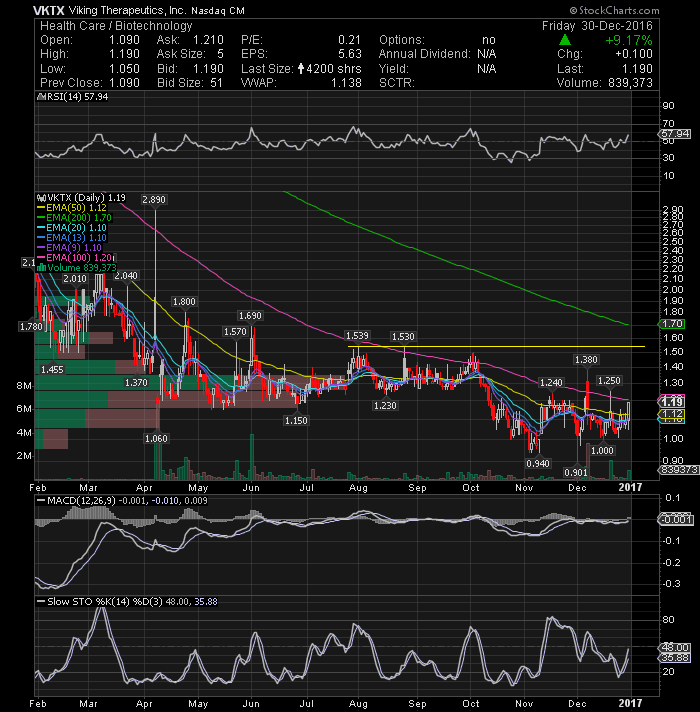Viewport: 700px width, 712px height.
Task: Click the 839373 volume axis tag
Action: 678,470
